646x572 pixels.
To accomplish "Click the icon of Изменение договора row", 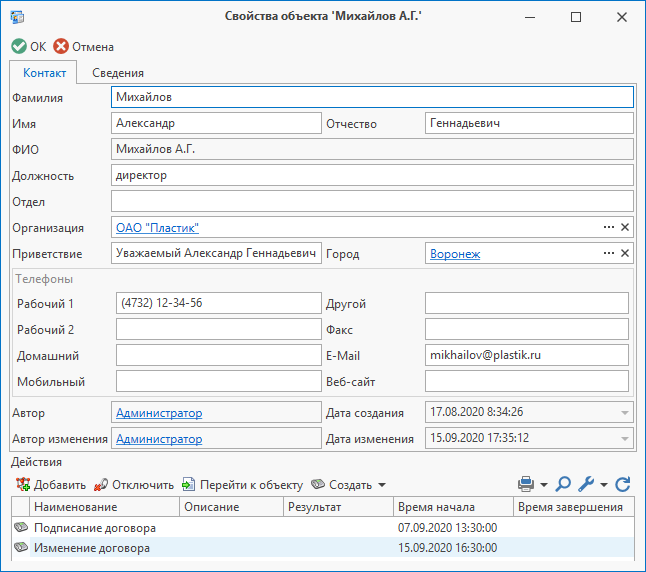I will [21, 547].
